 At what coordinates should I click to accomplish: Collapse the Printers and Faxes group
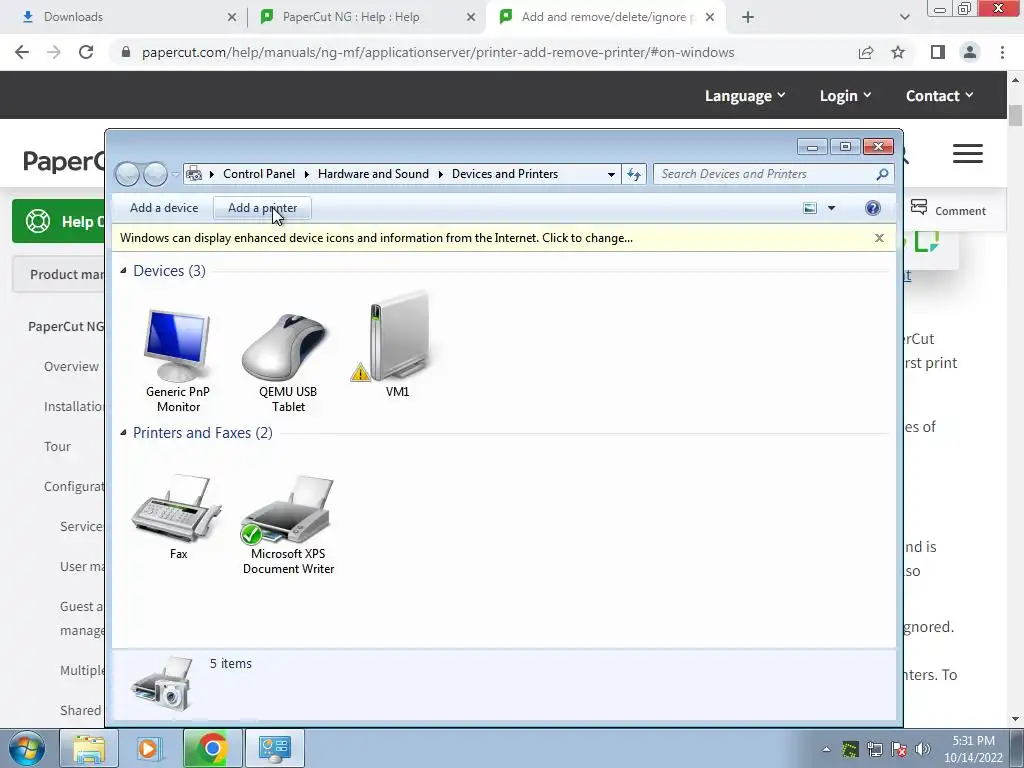[x=123, y=432]
